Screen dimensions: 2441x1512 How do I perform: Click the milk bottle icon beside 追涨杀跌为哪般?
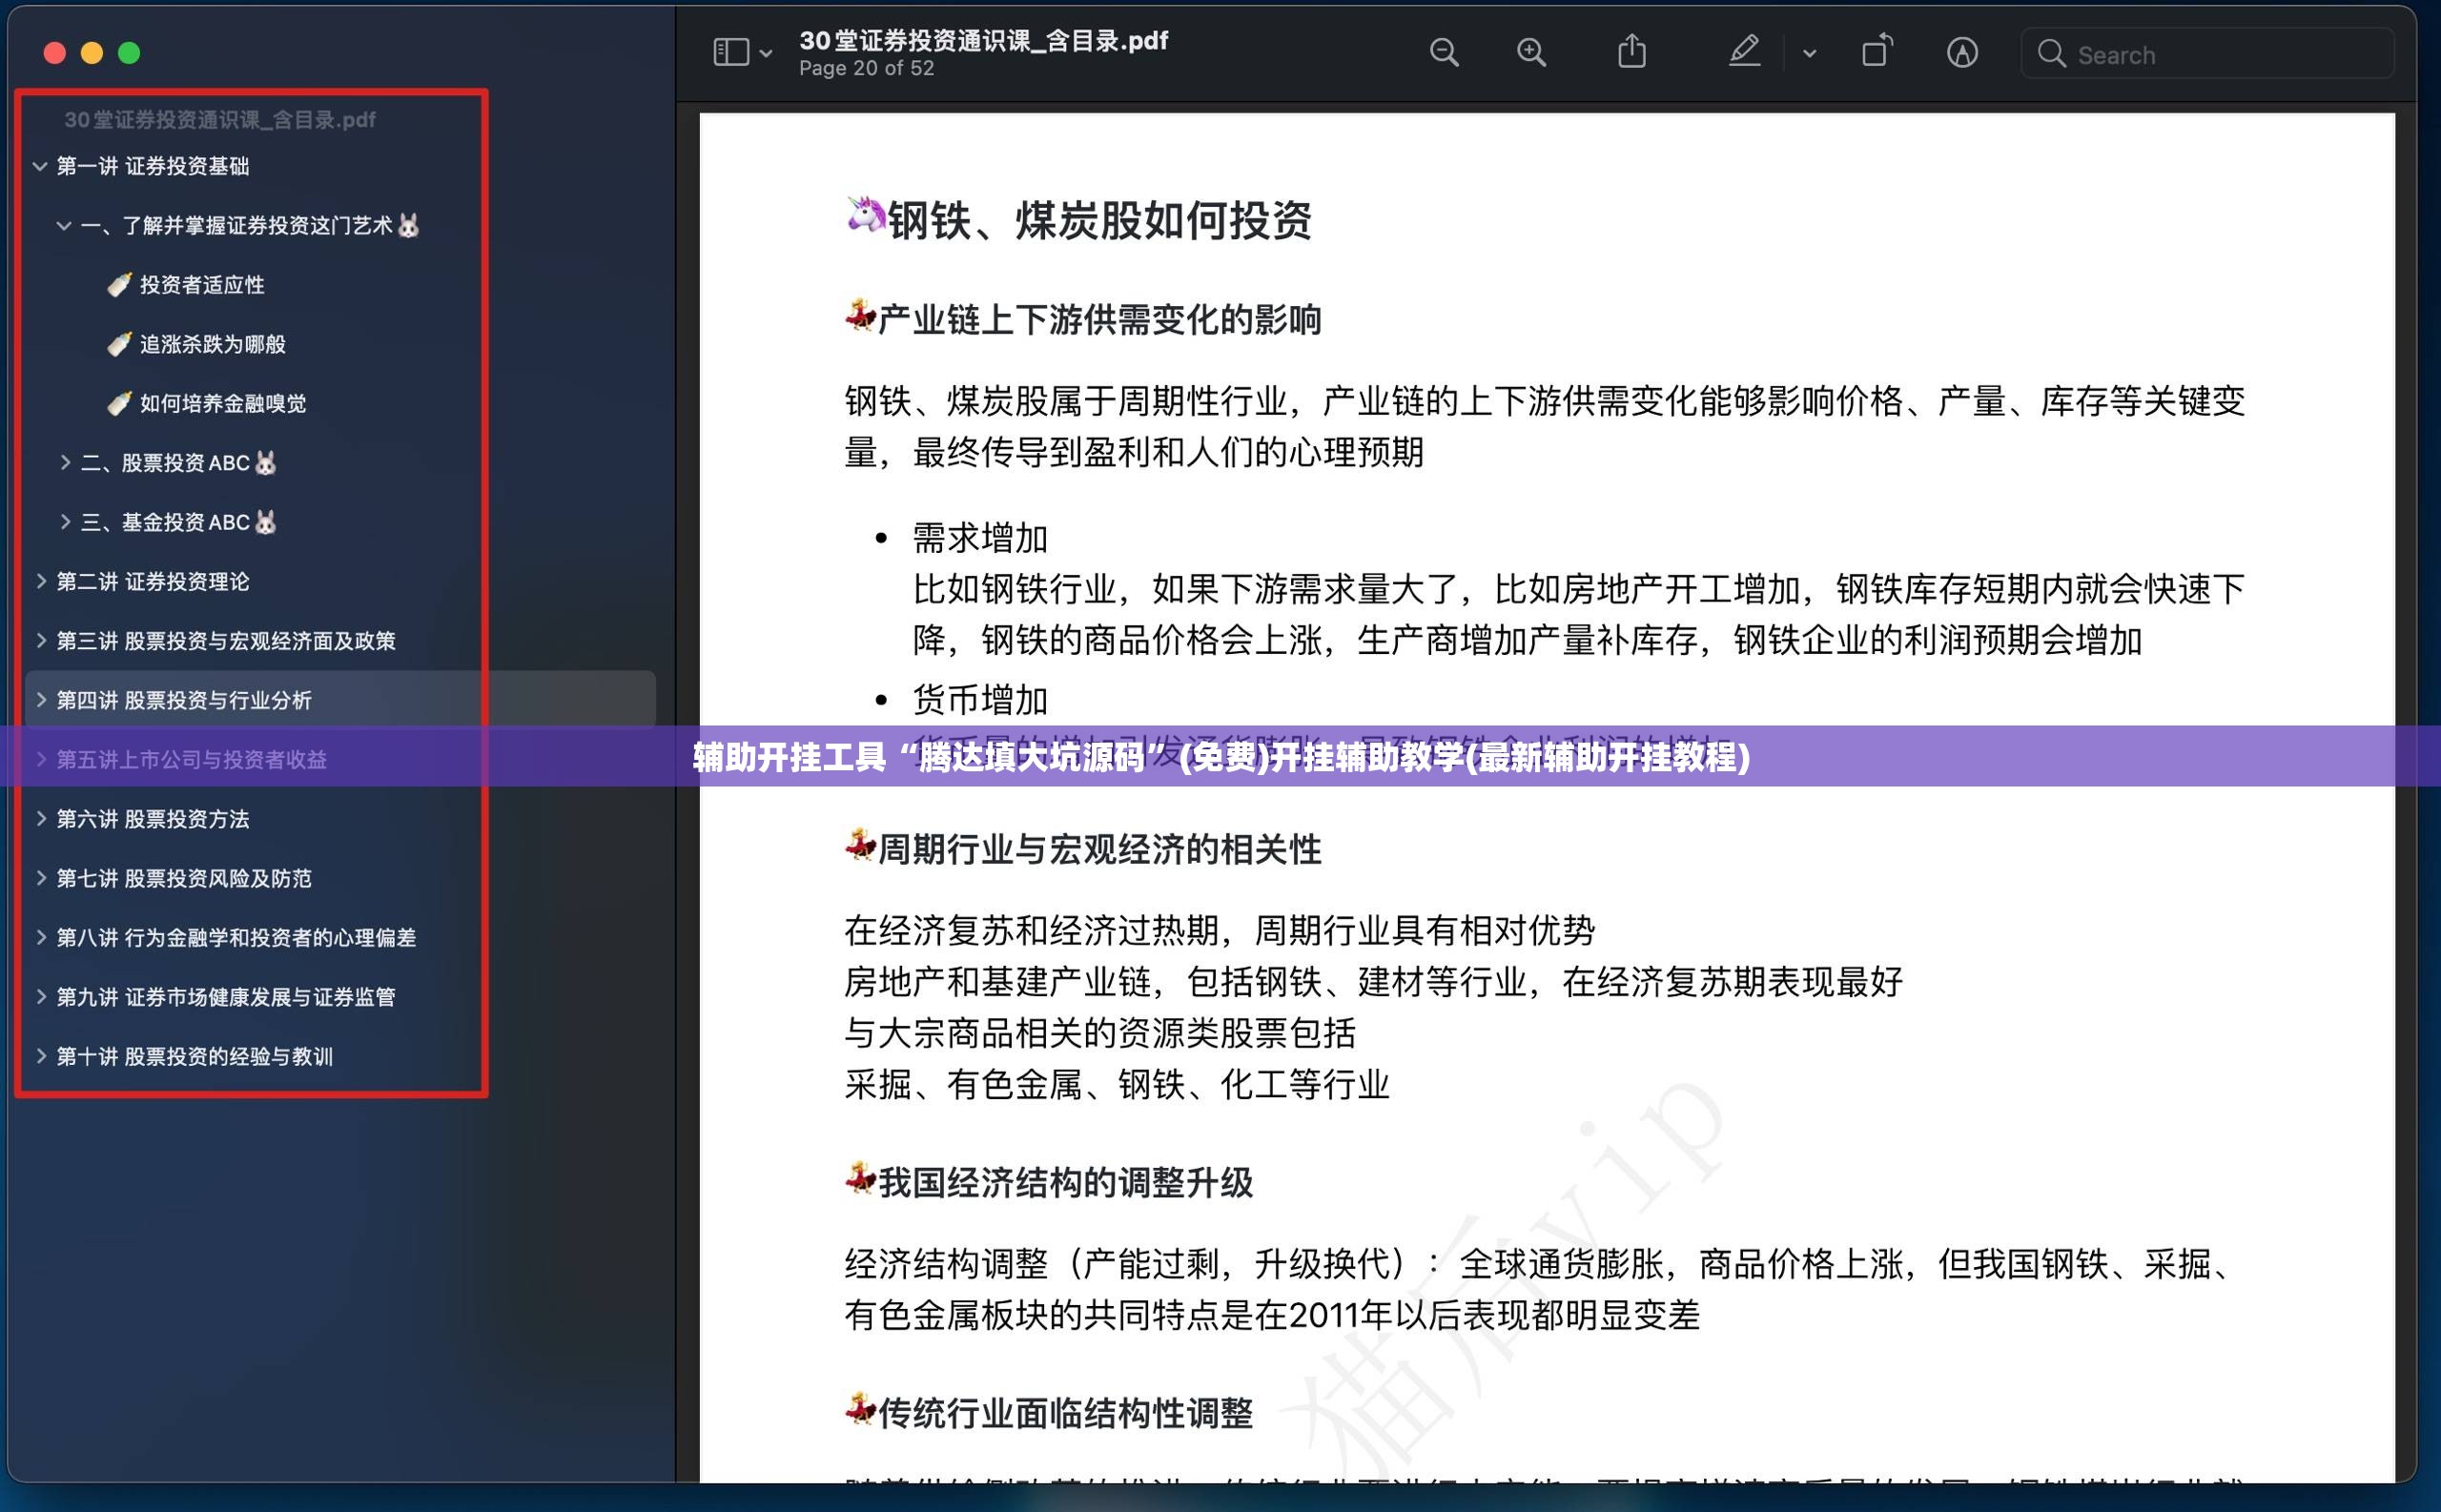119,344
